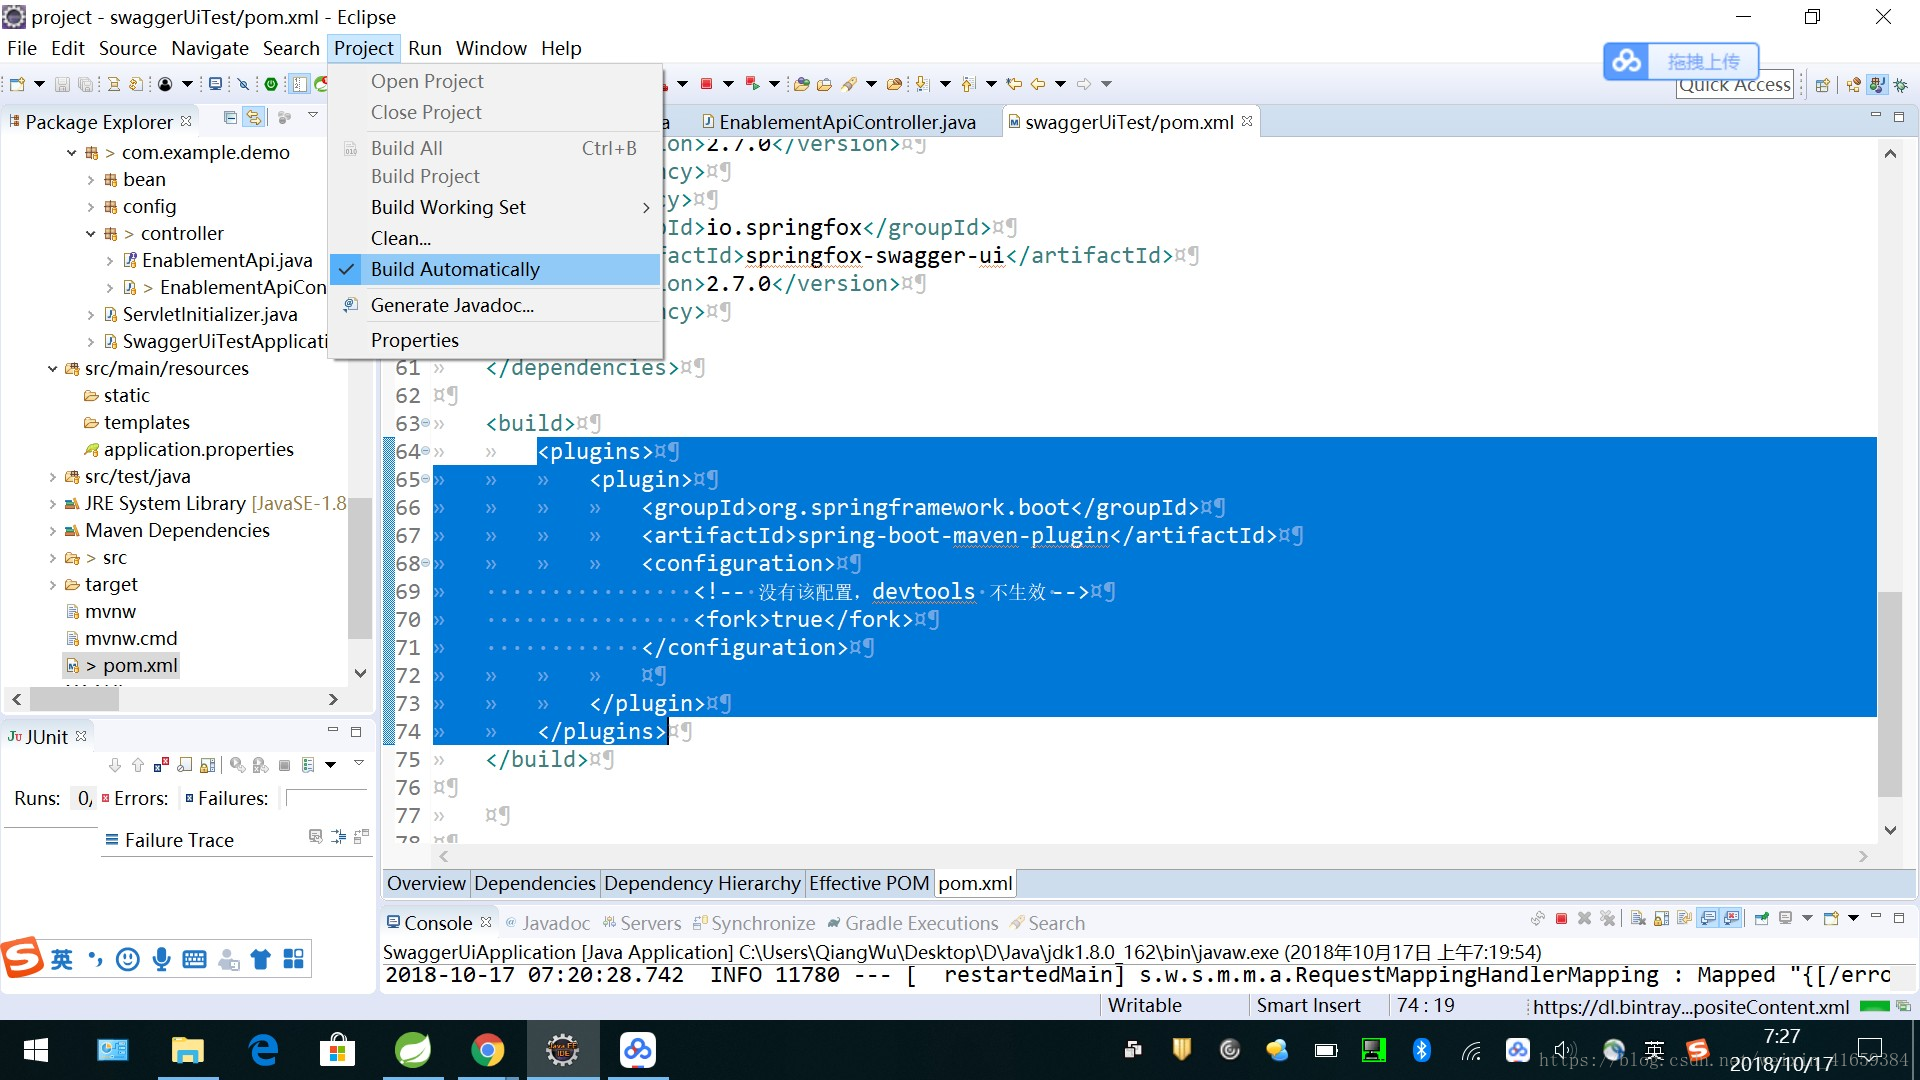The image size is (1920, 1080).
Task: Click the red Terminate button in Console
Action: pos(1561,918)
